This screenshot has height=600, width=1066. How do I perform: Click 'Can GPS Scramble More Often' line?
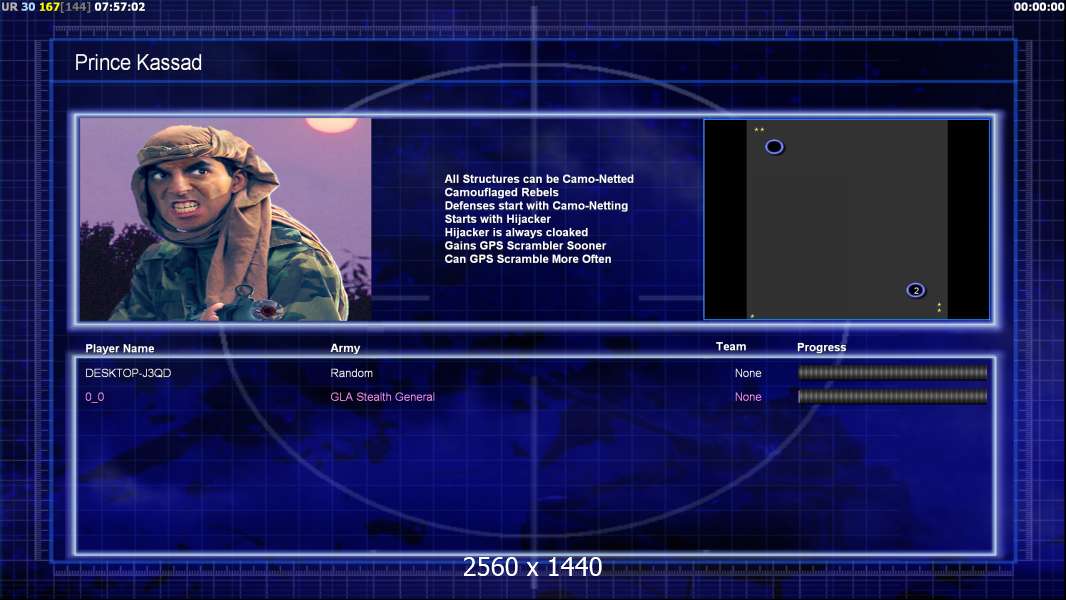coord(528,259)
